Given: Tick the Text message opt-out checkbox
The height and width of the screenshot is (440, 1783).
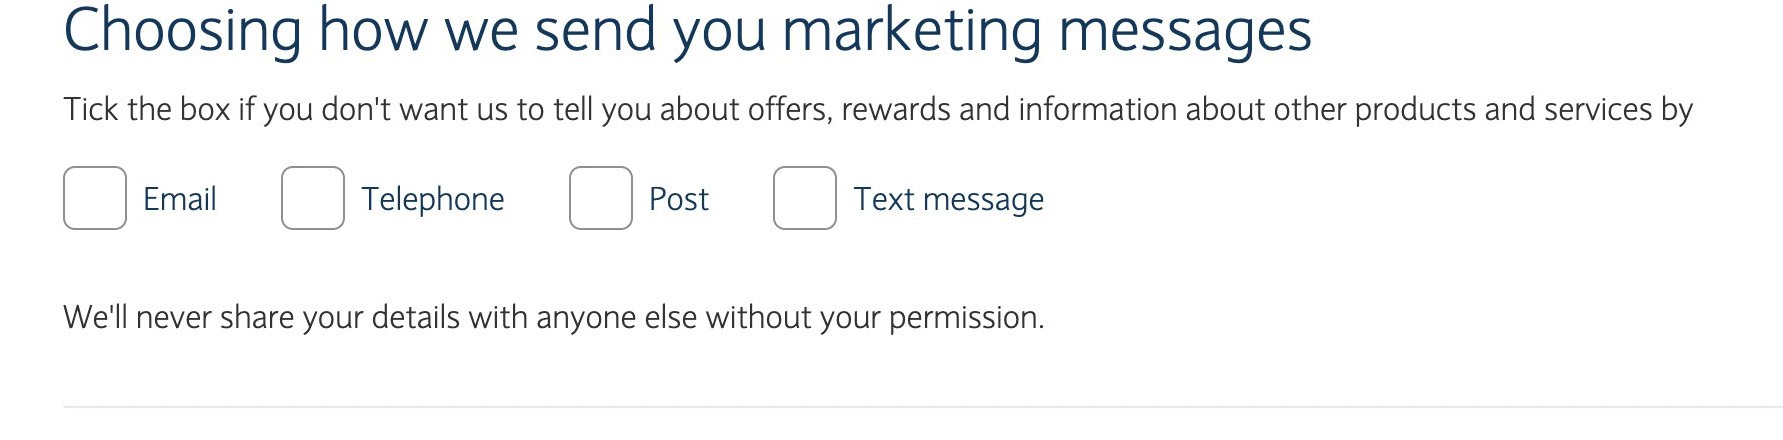Looking at the screenshot, I should tap(805, 198).
